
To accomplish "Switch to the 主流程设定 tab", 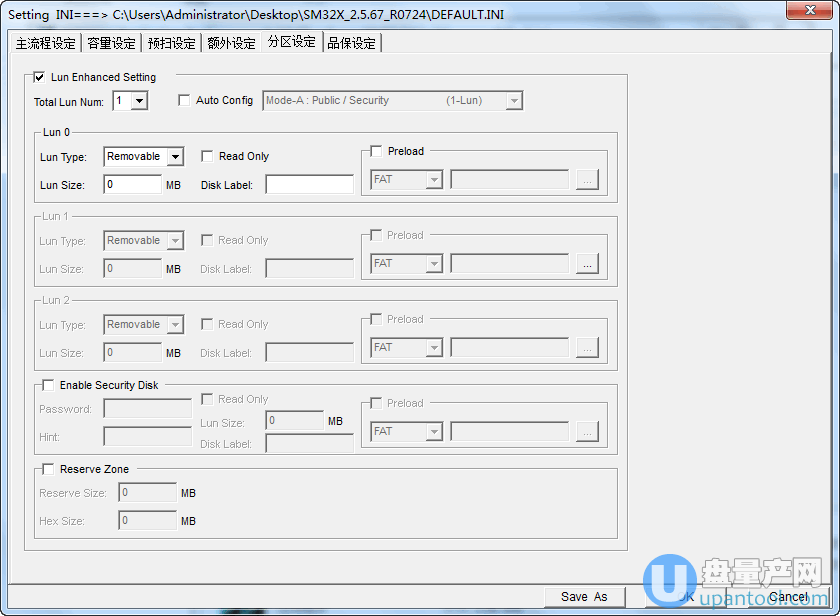I will click(x=46, y=43).
